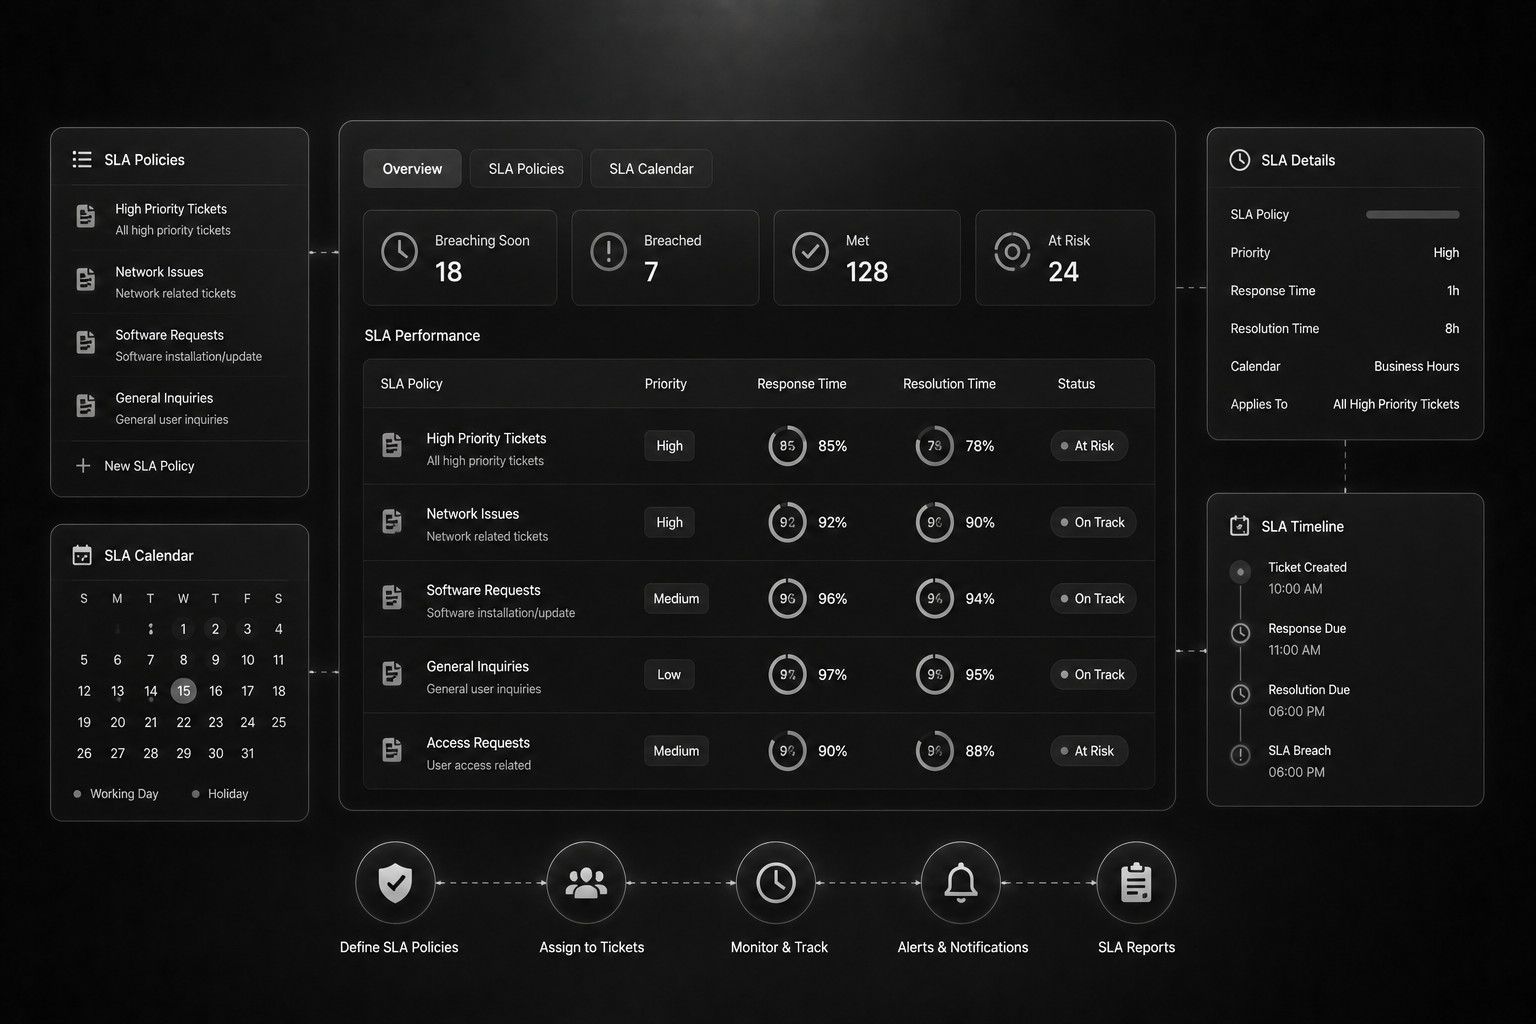Open the SLA Calendar tab
The width and height of the screenshot is (1536, 1024).
tap(651, 169)
